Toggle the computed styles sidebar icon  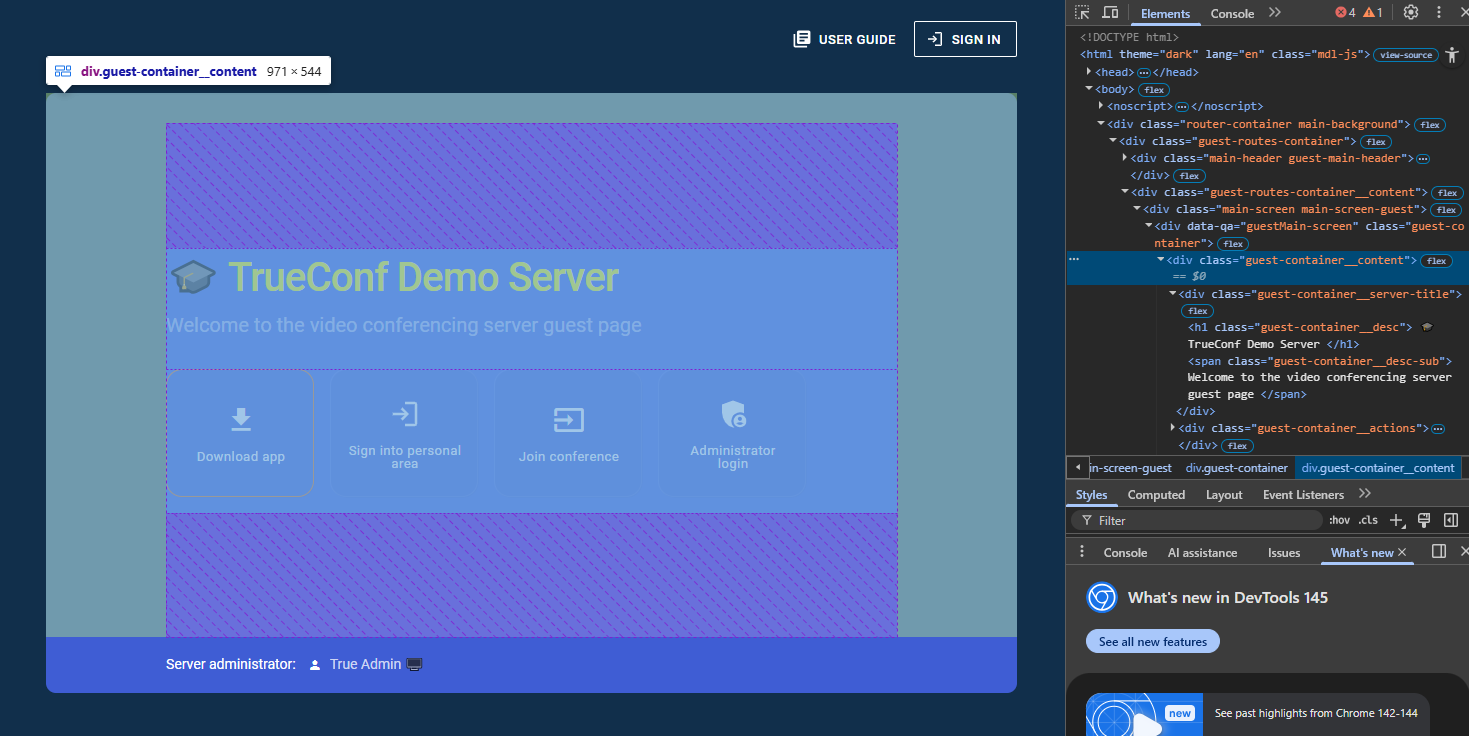[1451, 520]
